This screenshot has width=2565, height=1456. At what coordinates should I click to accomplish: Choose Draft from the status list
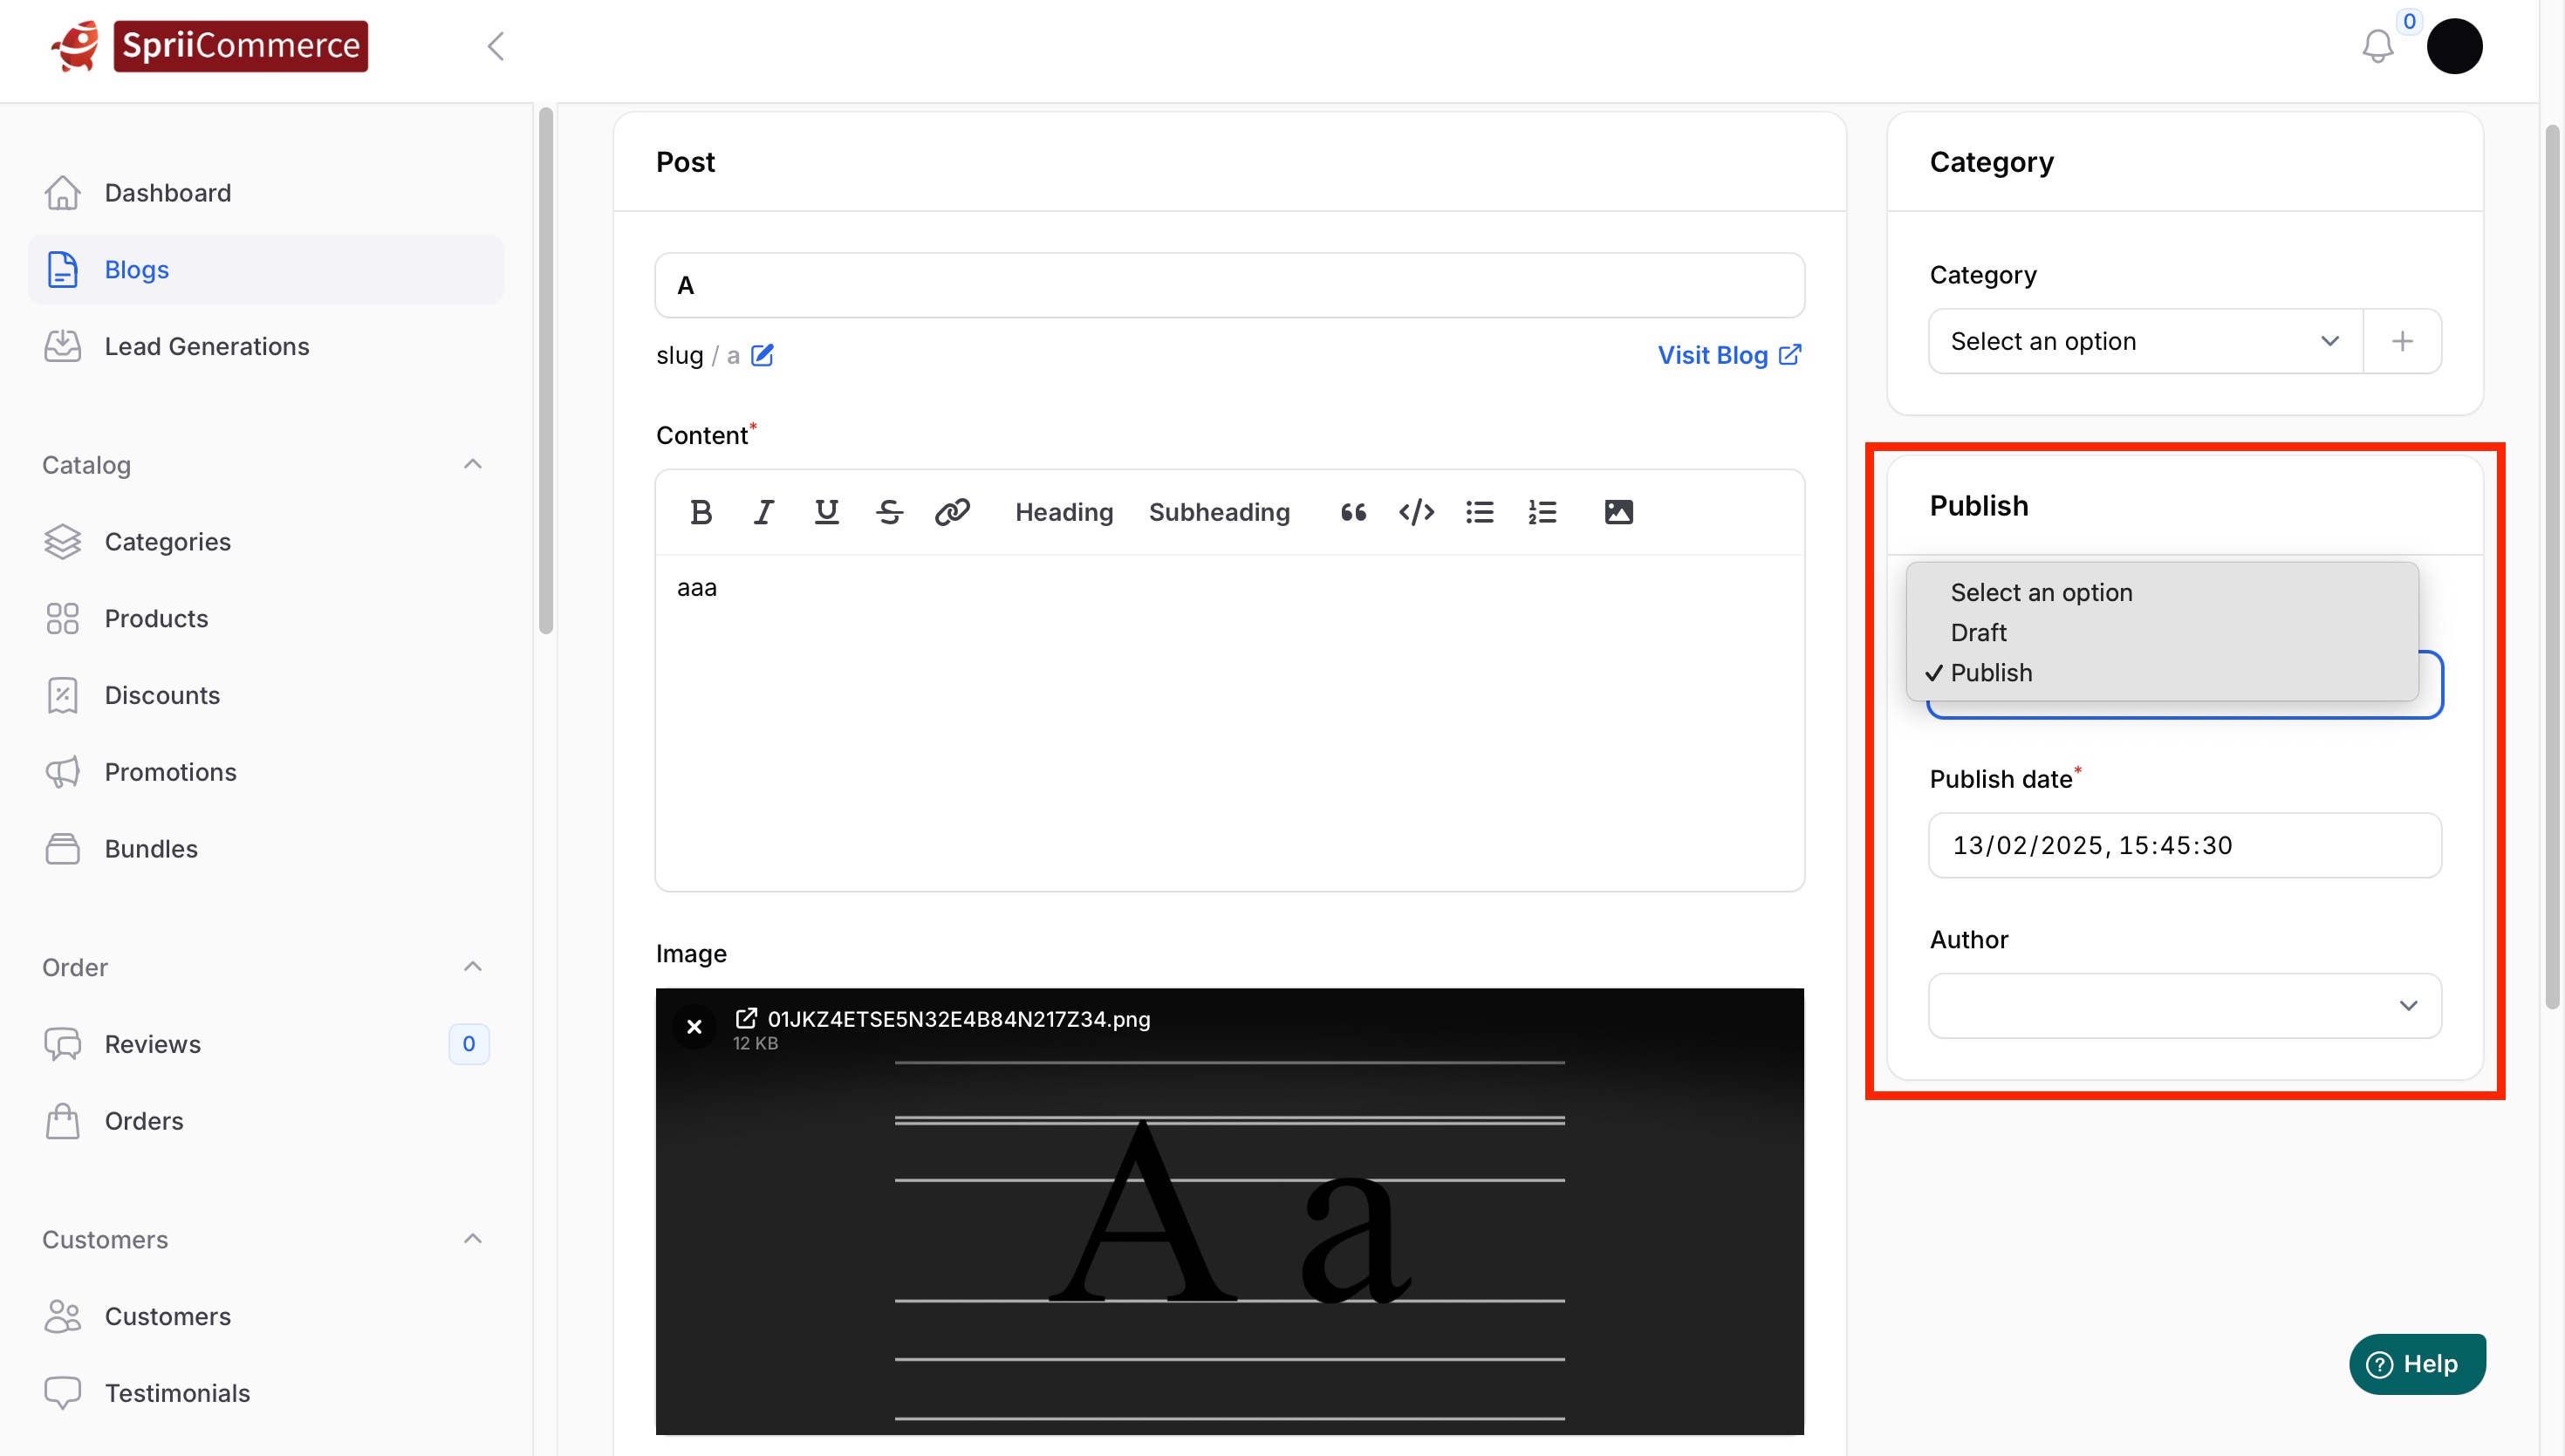[x=1978, y=632]
